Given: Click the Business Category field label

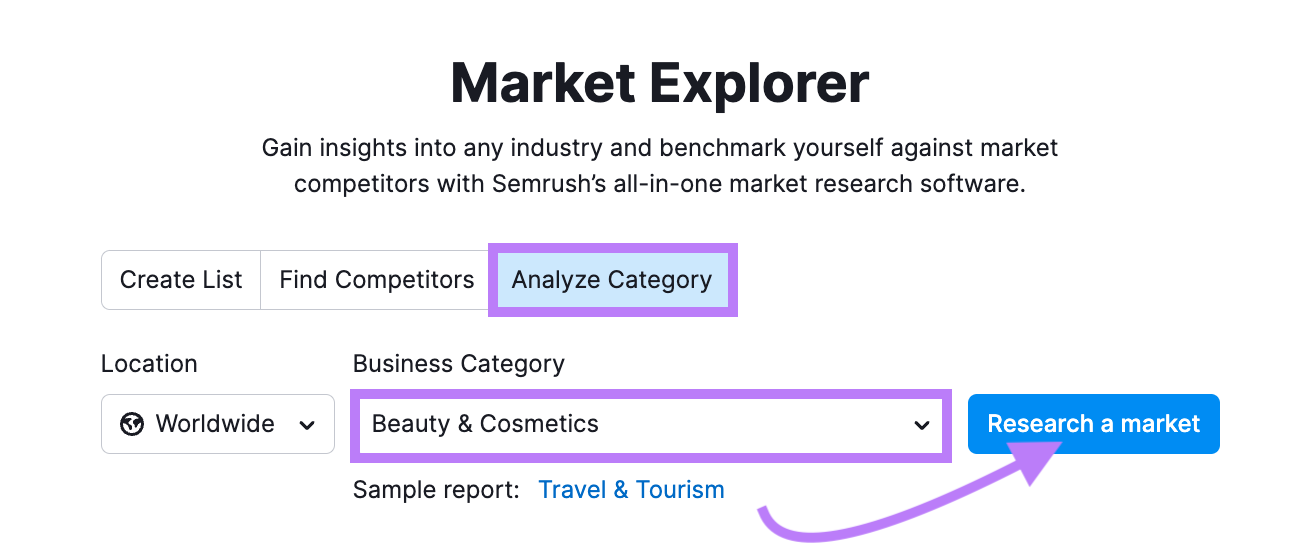Looking at the screenshot, I should [x=458, y=364].
